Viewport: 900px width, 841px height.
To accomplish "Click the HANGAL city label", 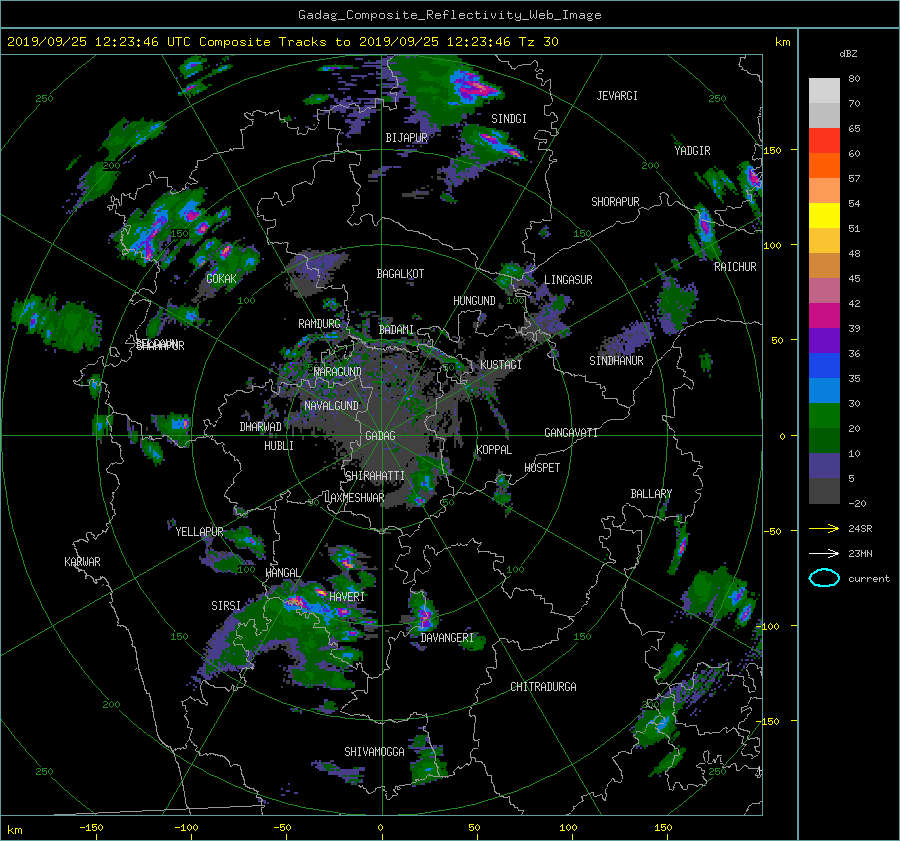I will click(x=282, y=573).
